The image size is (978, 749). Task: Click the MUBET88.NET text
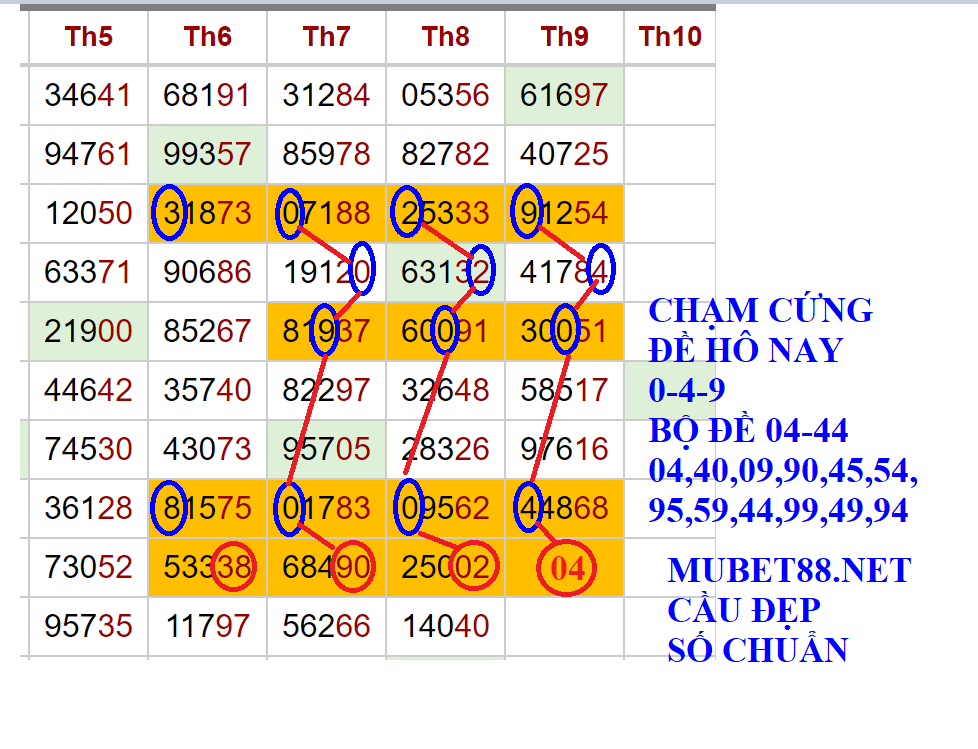788,571
